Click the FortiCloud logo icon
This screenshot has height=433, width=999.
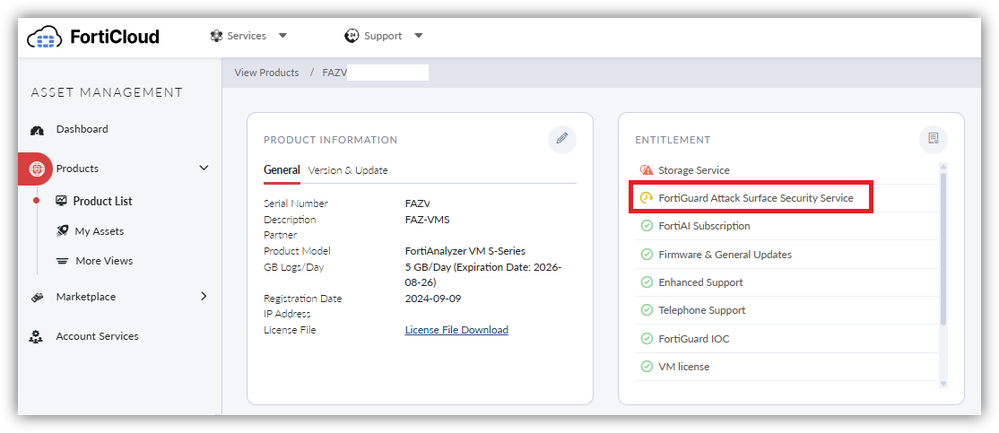pyautogui.click(x=44, y=38)
